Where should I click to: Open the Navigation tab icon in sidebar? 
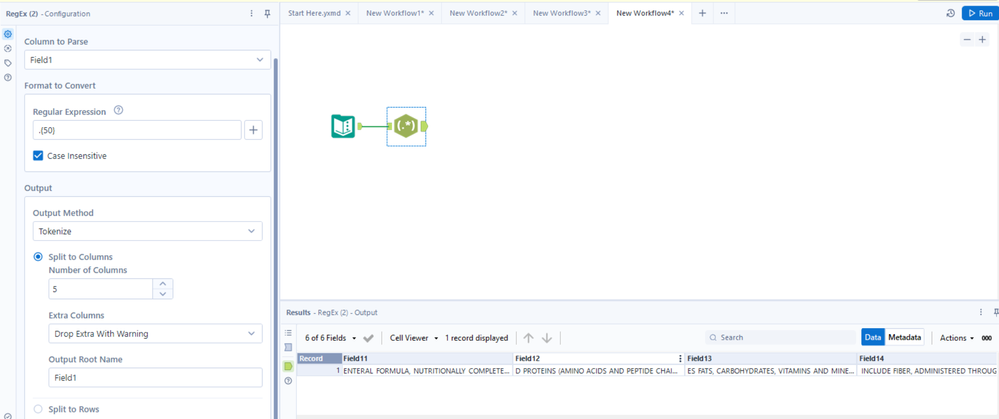(8, 48)
